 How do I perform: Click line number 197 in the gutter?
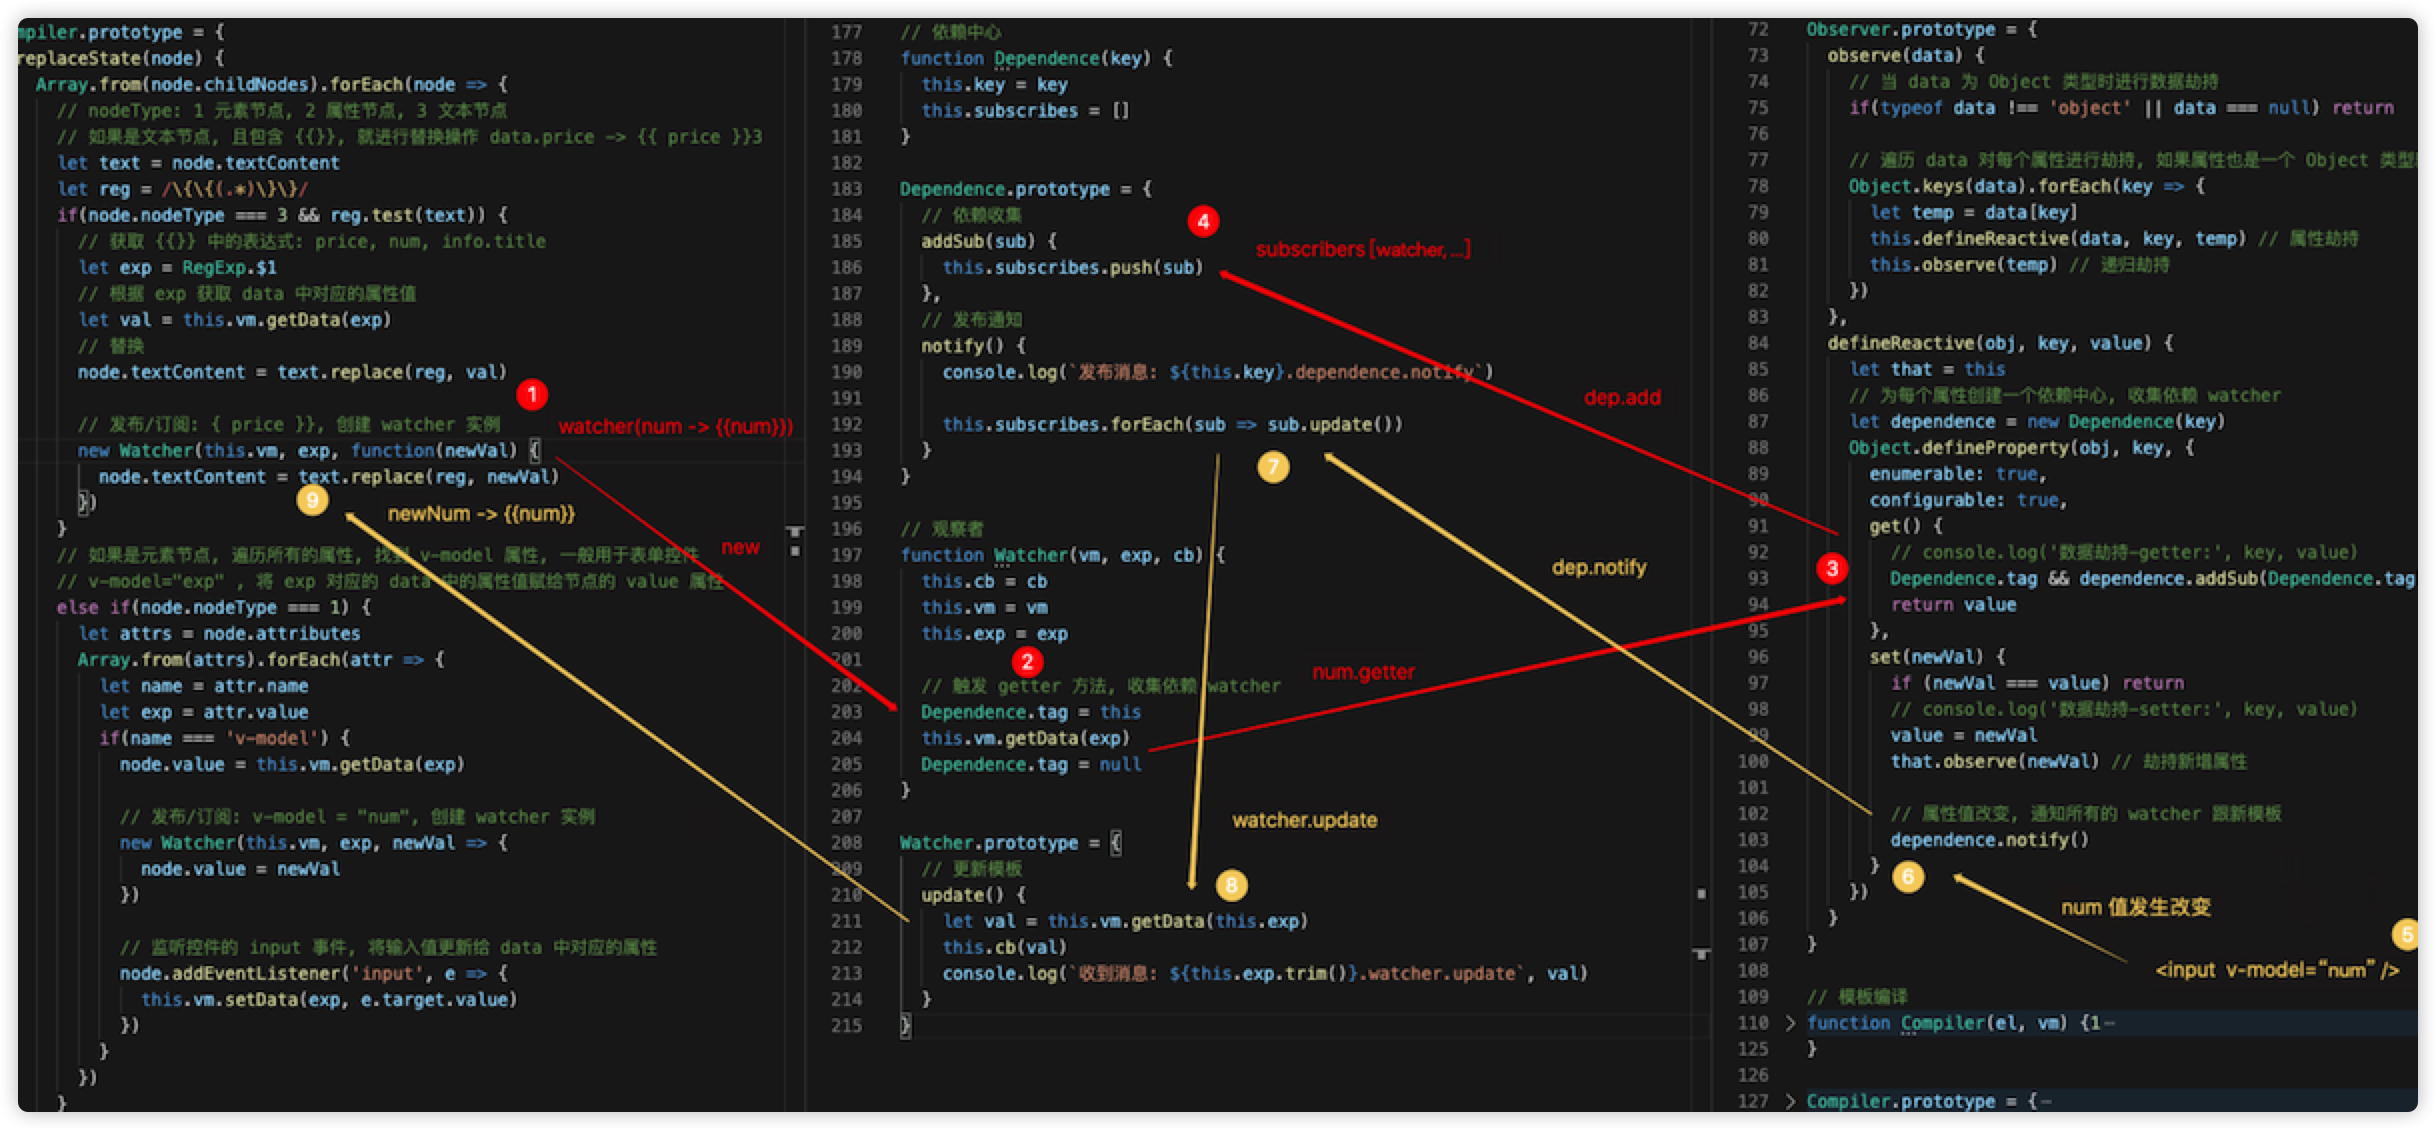846,555
